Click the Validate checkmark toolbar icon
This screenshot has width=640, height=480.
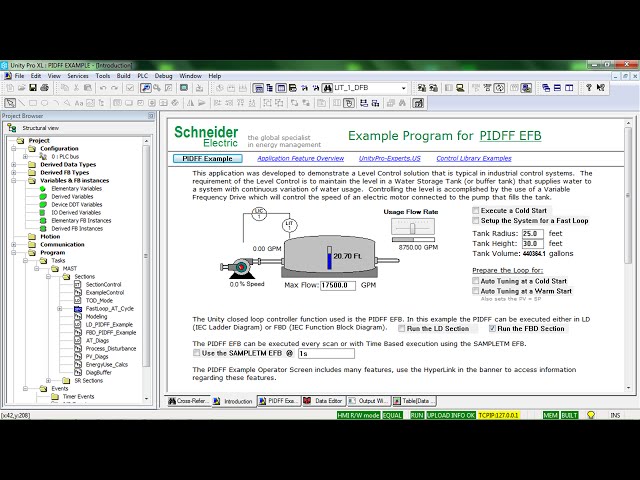tap(130, 88)
